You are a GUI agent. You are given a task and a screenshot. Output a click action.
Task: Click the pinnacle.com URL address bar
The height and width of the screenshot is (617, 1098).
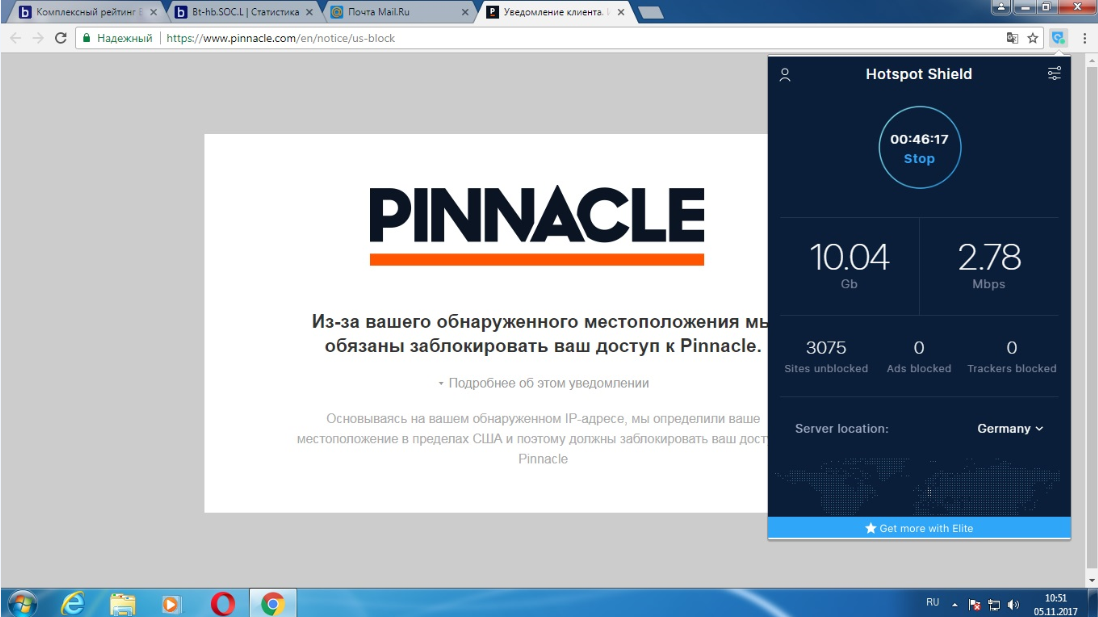(280, 38)
